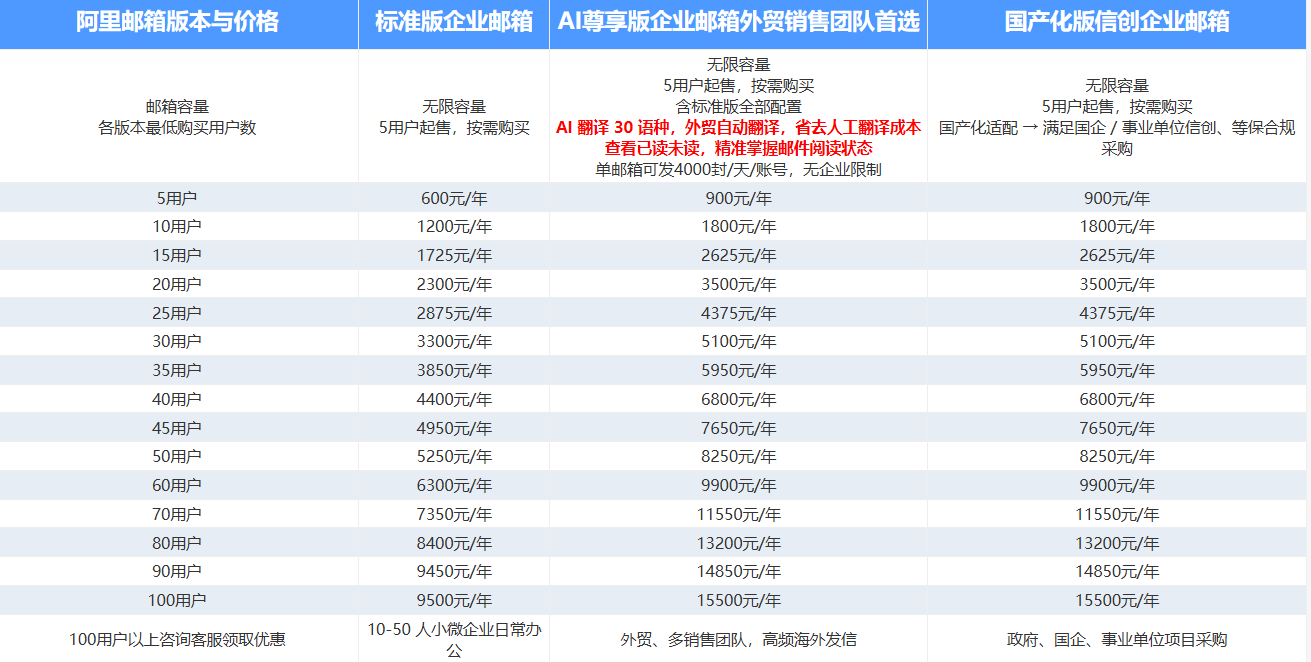
Task: Select the 80用户 row label
Action: pos(178,543)
